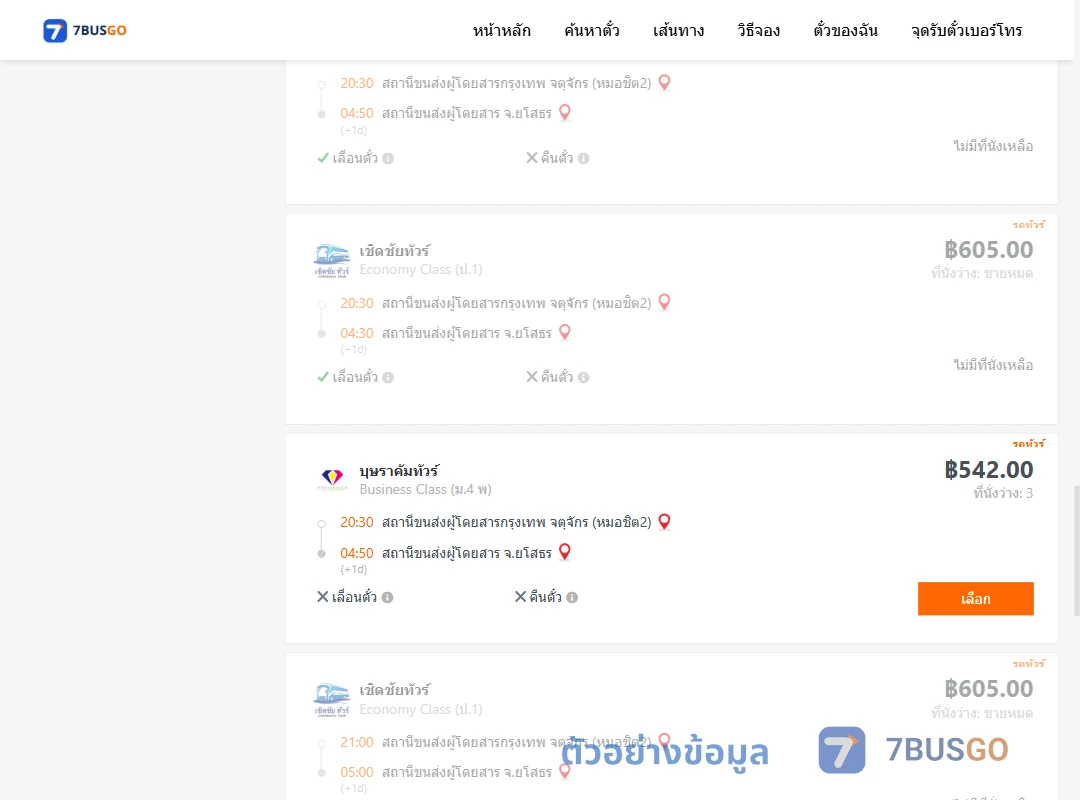Click the ที่นั่งว่าง: 3 seat count
Viewport: 1080px width, 800px height.
pos(1003,493)
